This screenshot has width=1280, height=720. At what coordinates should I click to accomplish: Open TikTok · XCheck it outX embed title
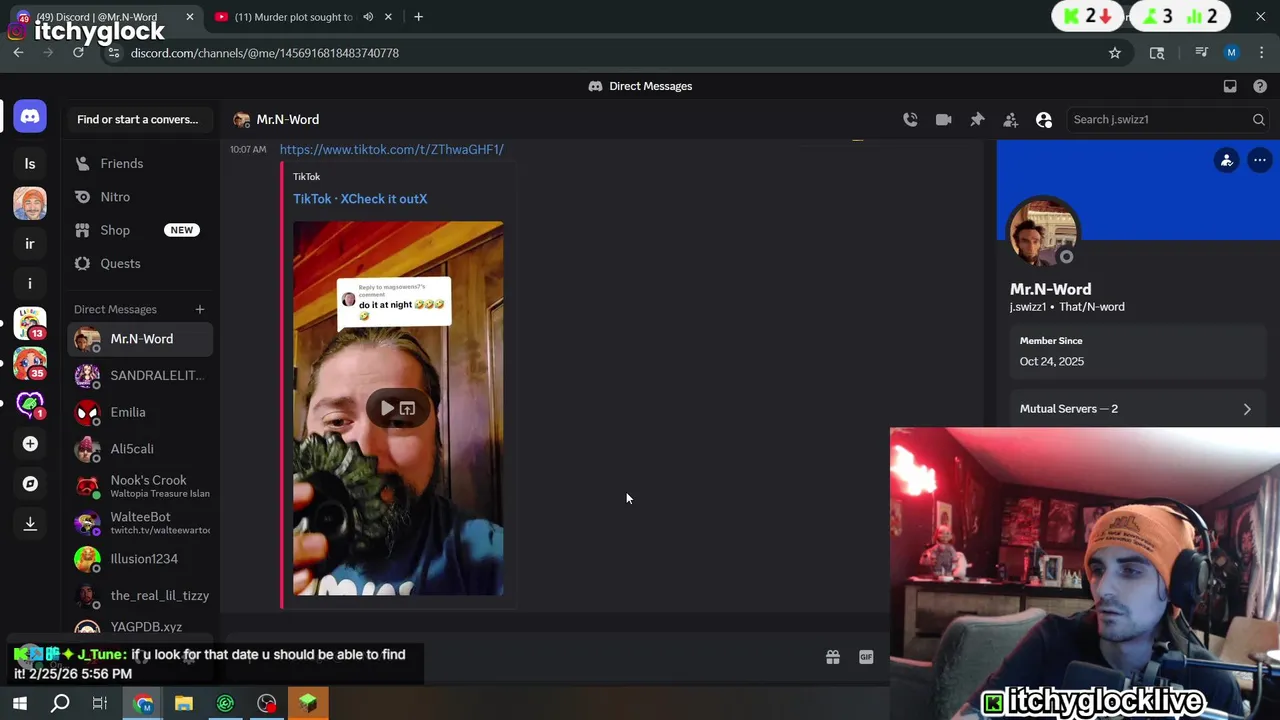coord(360,199)
